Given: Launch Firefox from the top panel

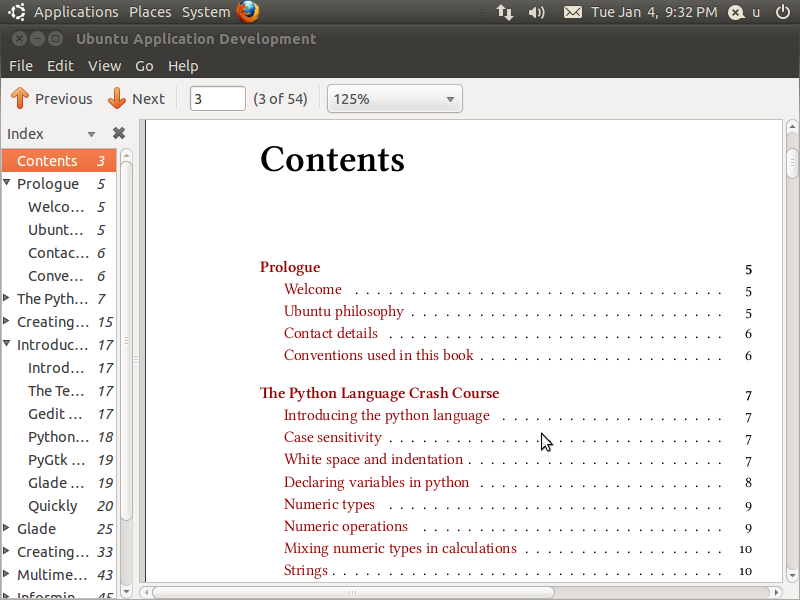Looking at the screenshot, I should 248,12.
